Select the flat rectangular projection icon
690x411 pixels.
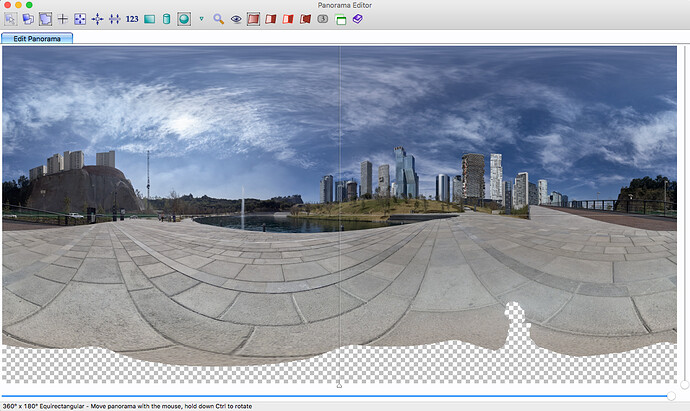150,19
